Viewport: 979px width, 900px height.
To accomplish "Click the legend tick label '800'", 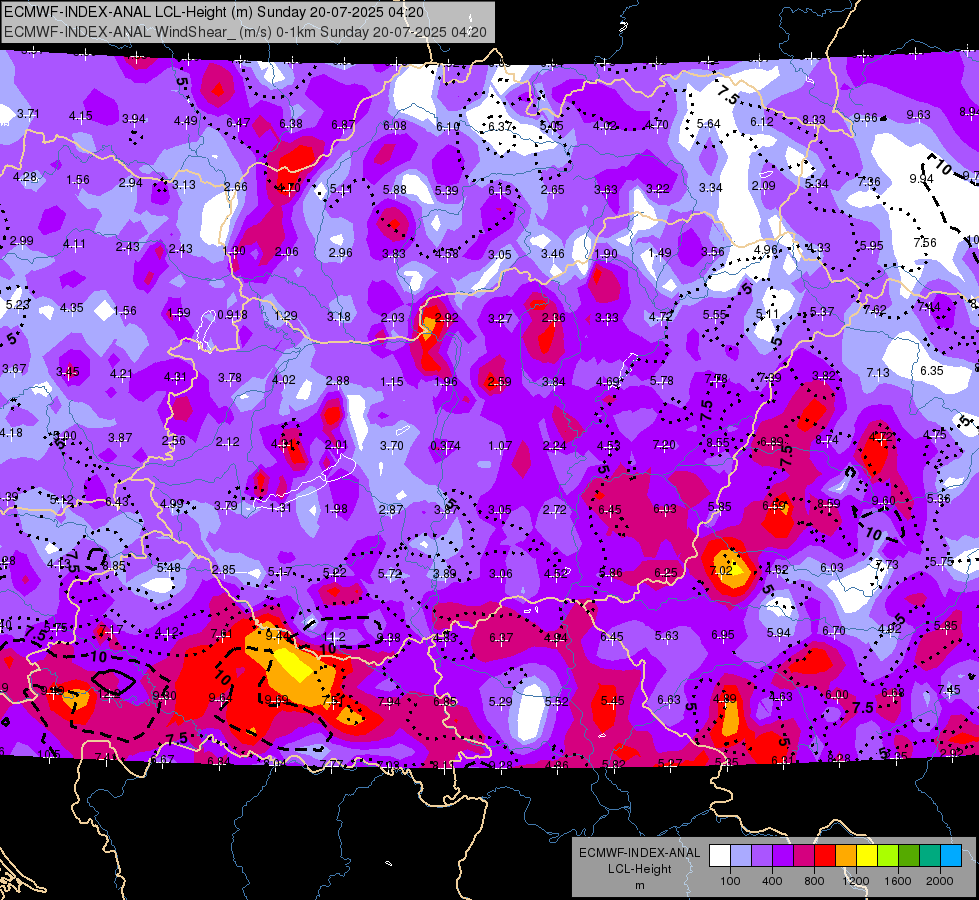I will (814, 881).
